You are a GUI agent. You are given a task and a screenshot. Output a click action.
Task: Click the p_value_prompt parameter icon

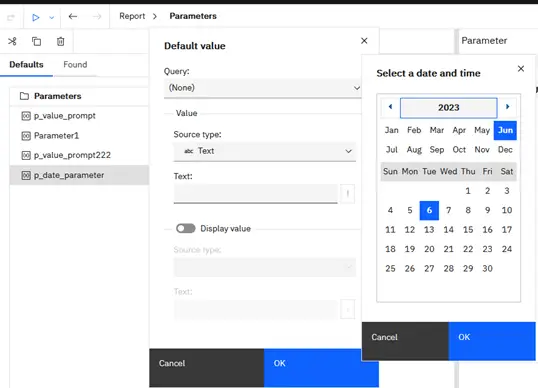click(26, 116)
